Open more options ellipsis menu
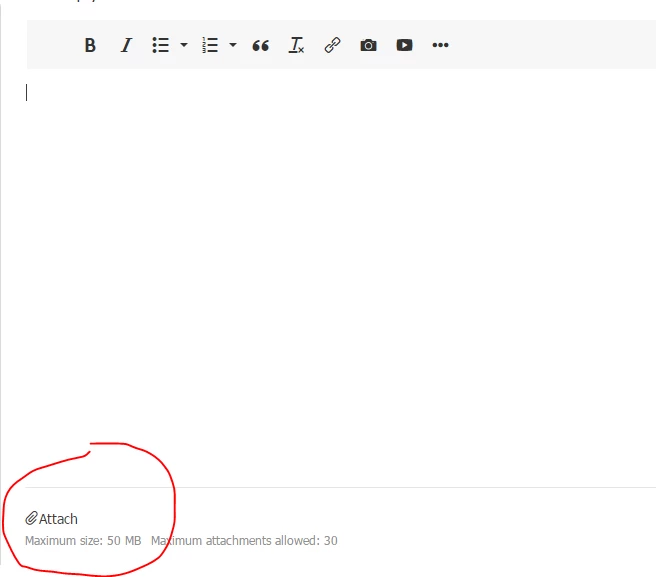This screenshot has width=656, height=577. (440, 45)
